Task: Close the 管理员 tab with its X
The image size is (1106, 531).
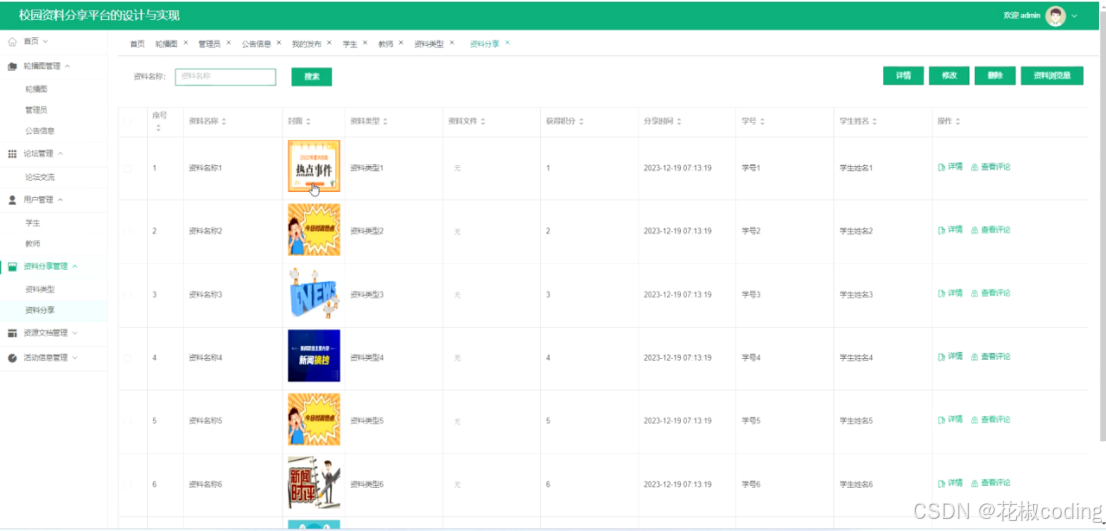Action: tap(229, 43)
